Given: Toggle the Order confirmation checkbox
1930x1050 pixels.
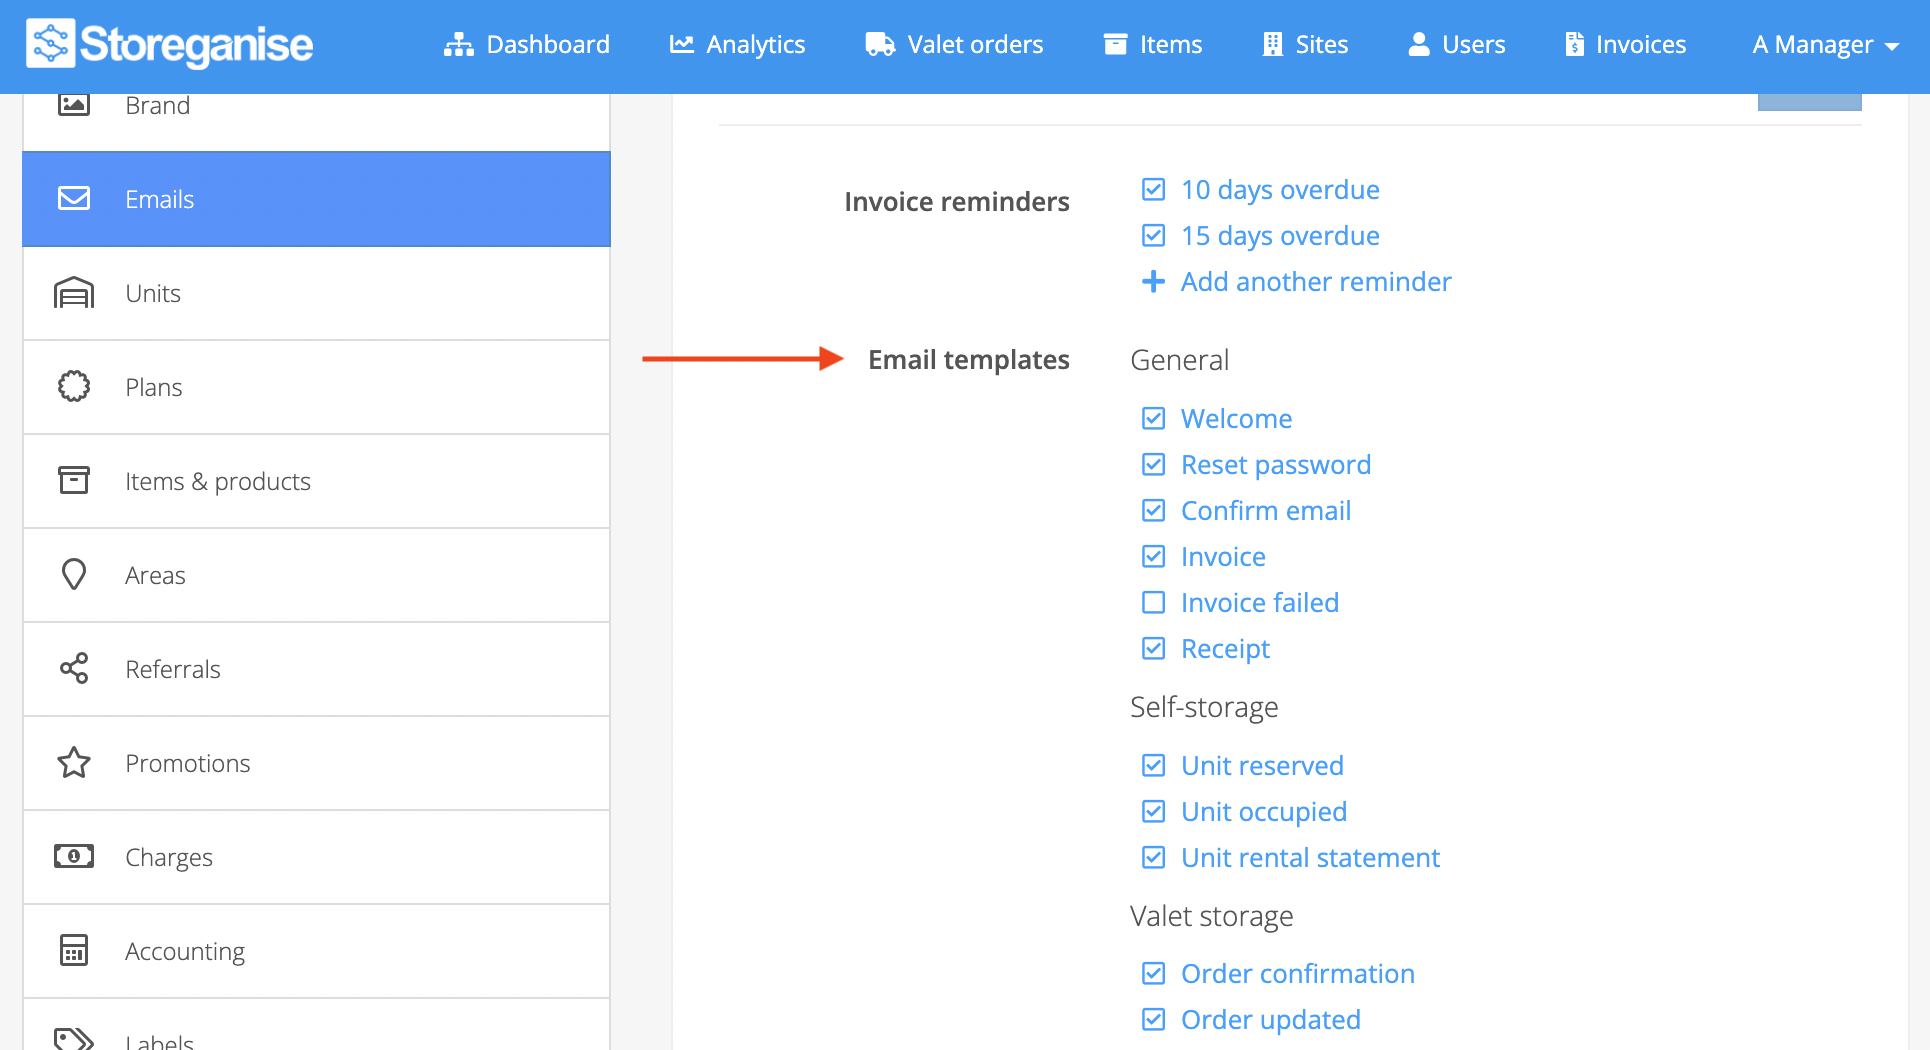Looking at the screenshot, I should (1153, 974).
